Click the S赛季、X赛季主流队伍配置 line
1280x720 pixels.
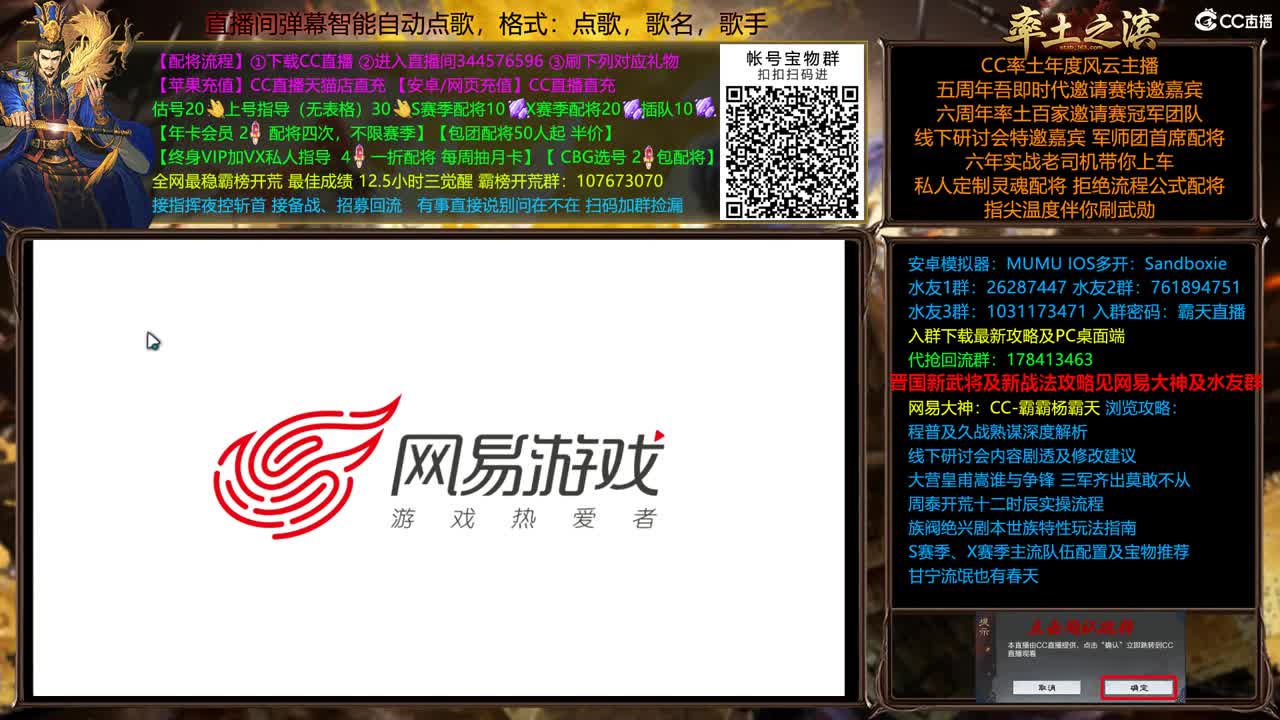[x=1048, y=552]
